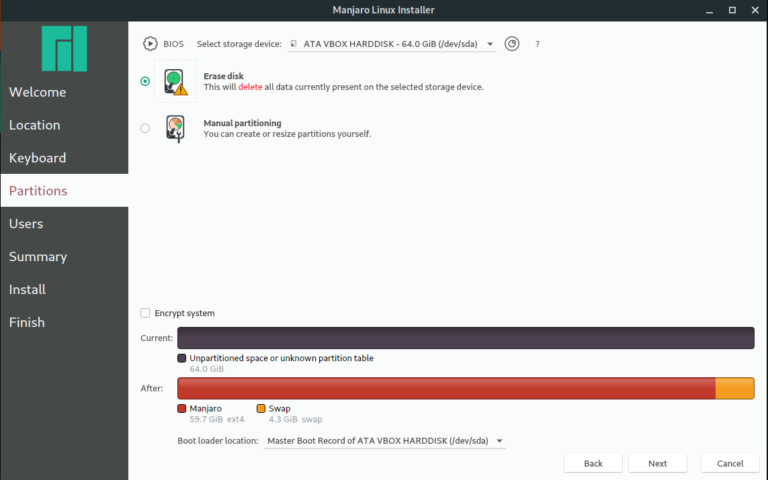
Task: Click the '59.7 GiB ext4' size text
Action: (216, 419)
